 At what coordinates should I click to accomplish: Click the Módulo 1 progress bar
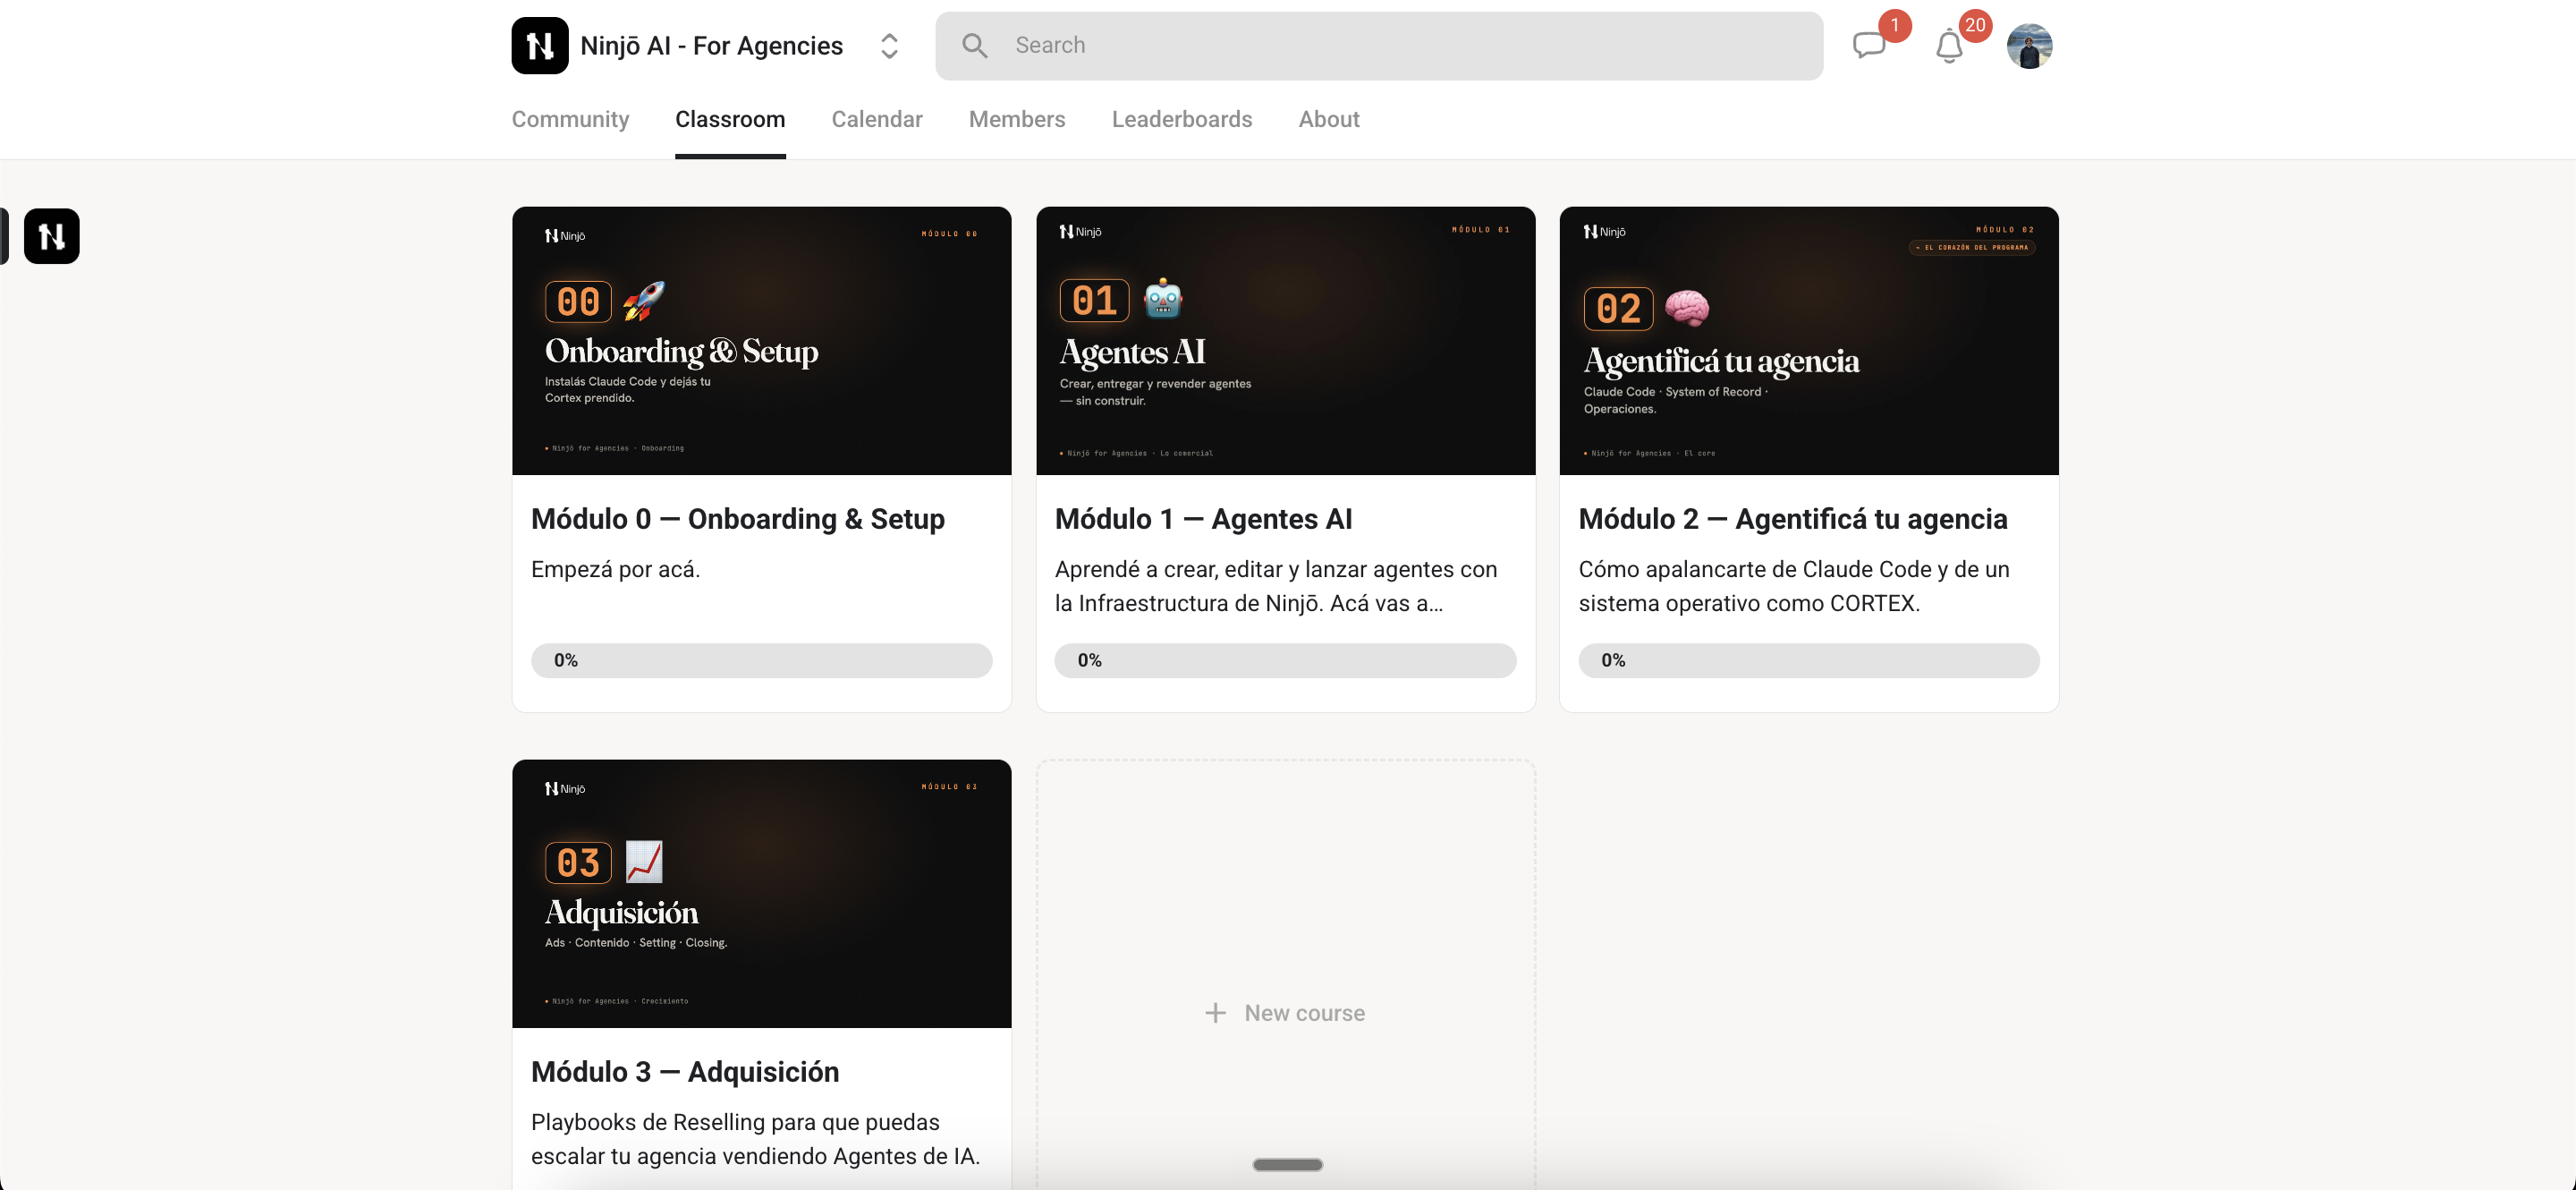pyautogui.click(x=1286, y=660)
